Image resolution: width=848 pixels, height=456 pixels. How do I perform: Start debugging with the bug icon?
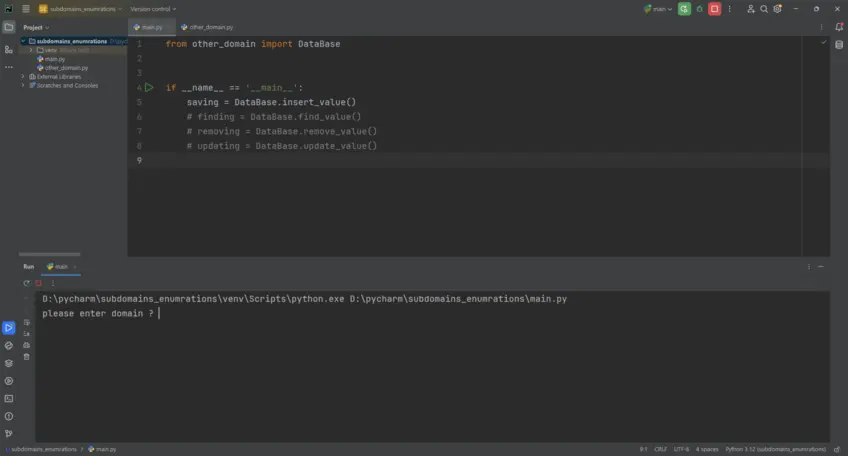pyautogui.click(x=699, y=9)
